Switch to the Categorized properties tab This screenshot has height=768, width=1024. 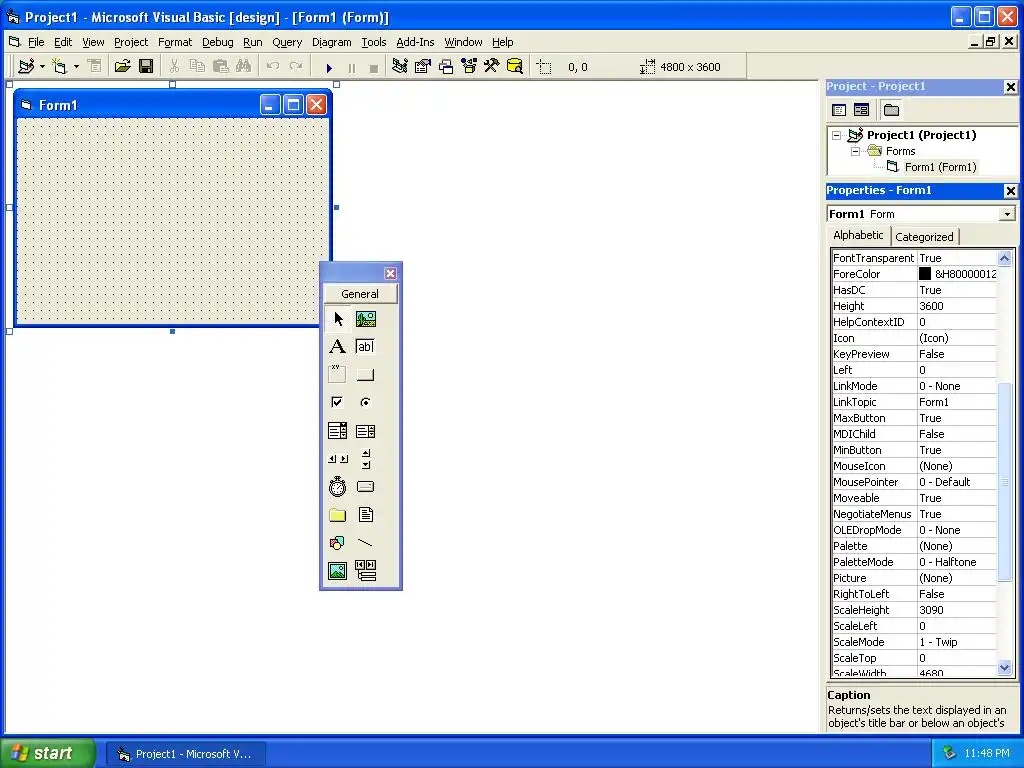click(924, 237)
